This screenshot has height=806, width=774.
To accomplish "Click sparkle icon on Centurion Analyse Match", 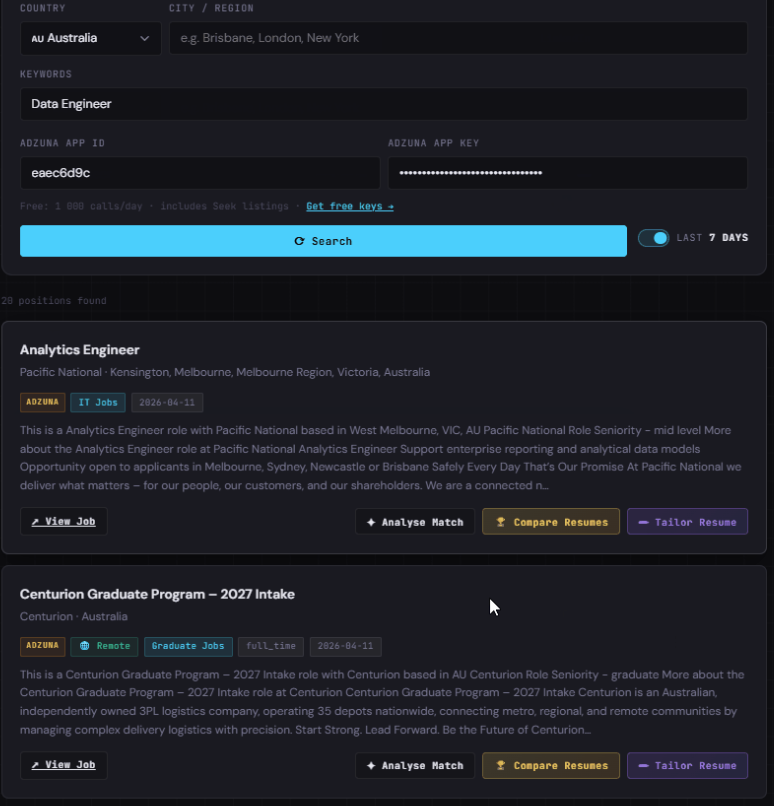I will (x=371, y=766).
